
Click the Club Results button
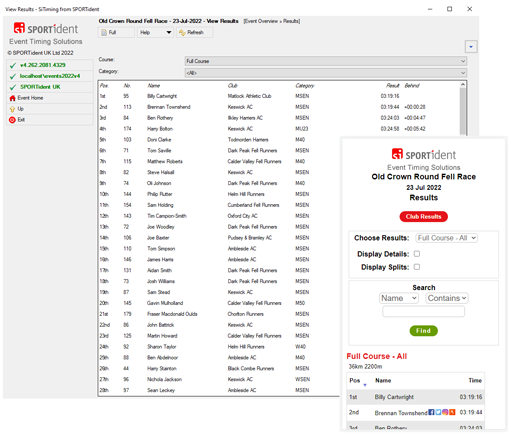pos(423,217)
